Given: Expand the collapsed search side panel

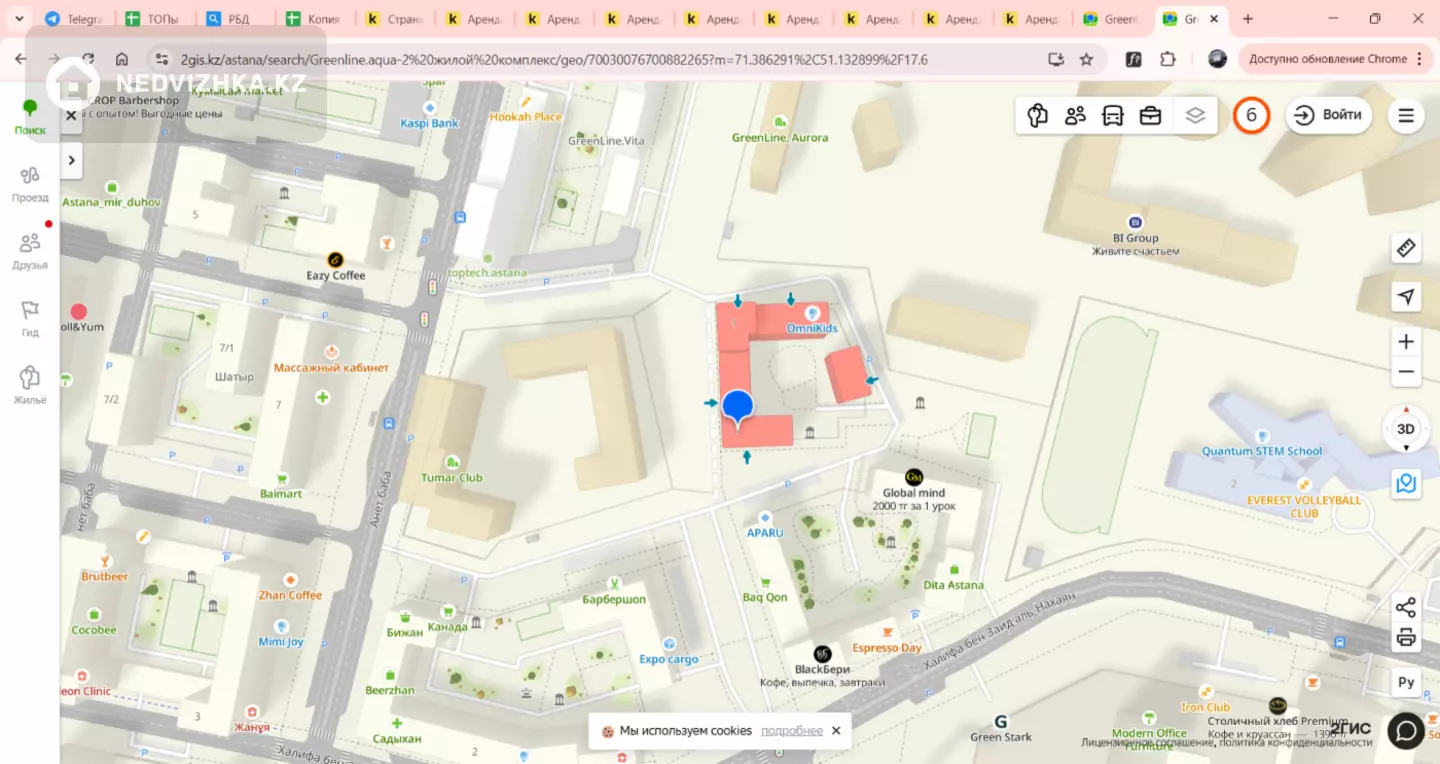Looking at the screenshot, I should tap(71, 160).
